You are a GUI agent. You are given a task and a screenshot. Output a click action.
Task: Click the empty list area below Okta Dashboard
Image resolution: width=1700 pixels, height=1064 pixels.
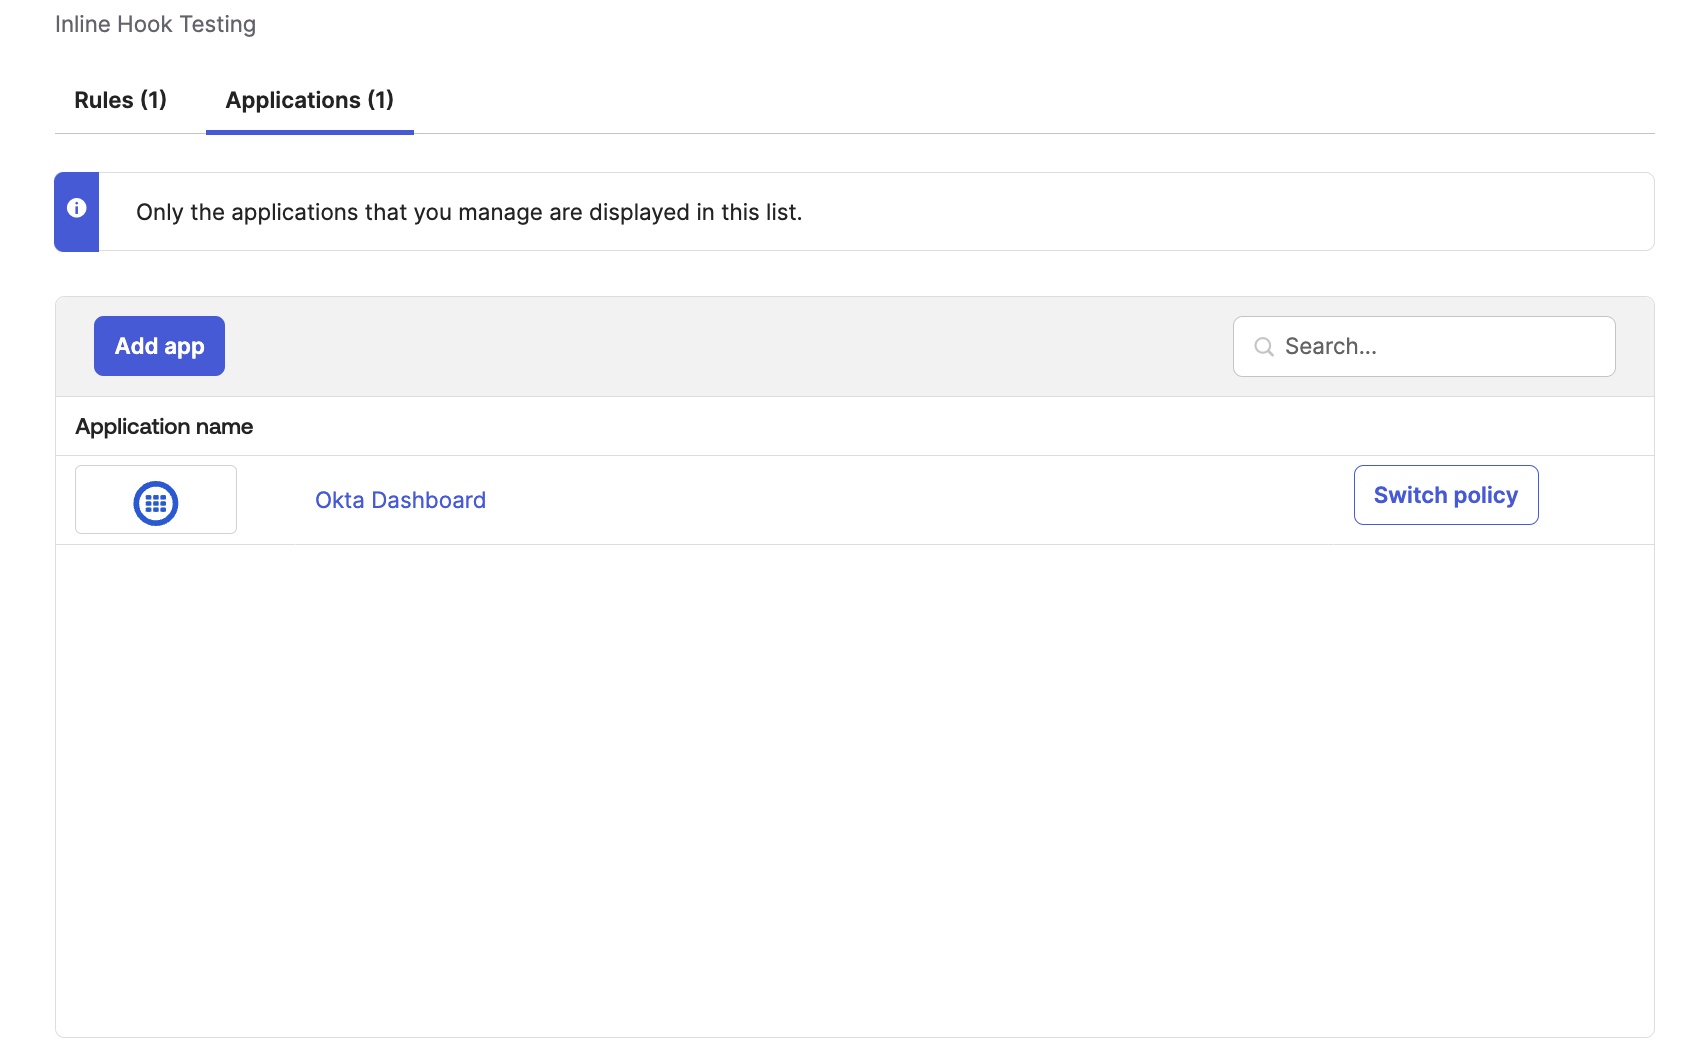800,780
